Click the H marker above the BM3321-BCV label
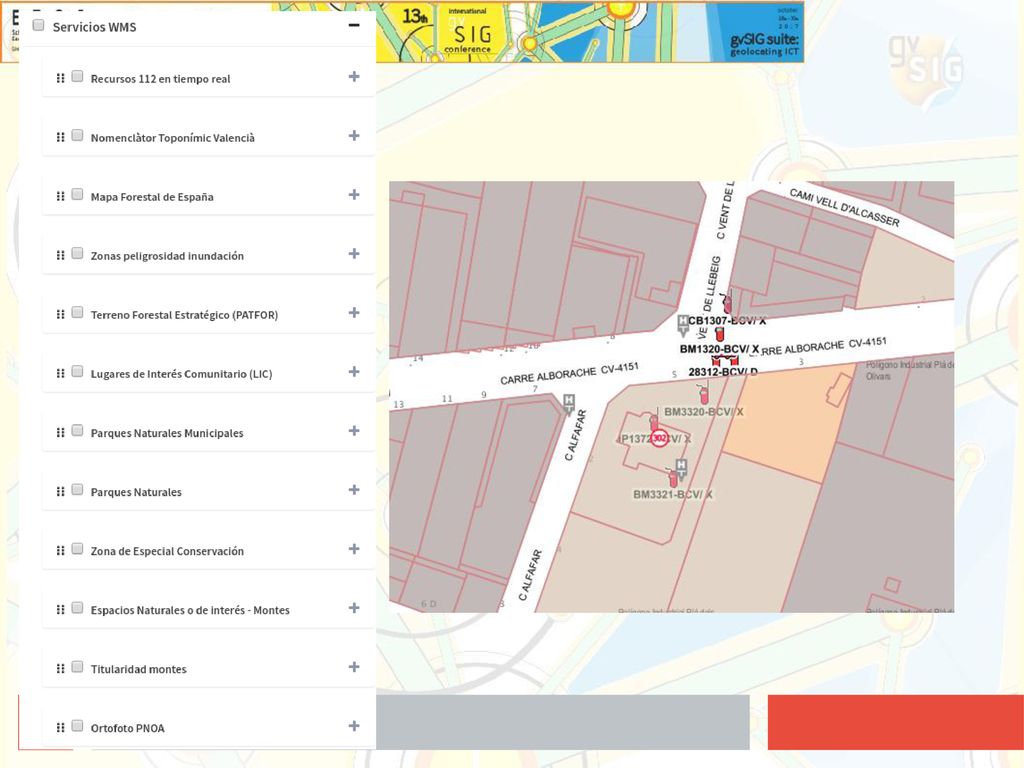This screenshot has height=768, width=1024. pos(681,469)
